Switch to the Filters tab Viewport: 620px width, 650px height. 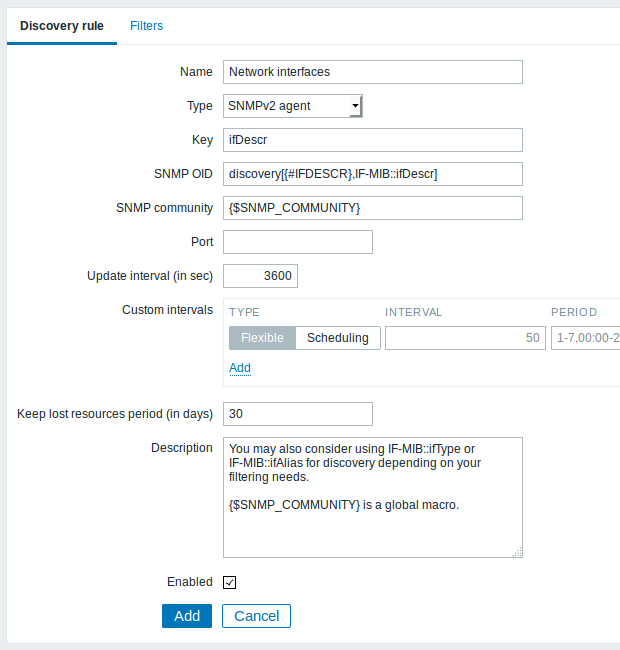point(146,26)
